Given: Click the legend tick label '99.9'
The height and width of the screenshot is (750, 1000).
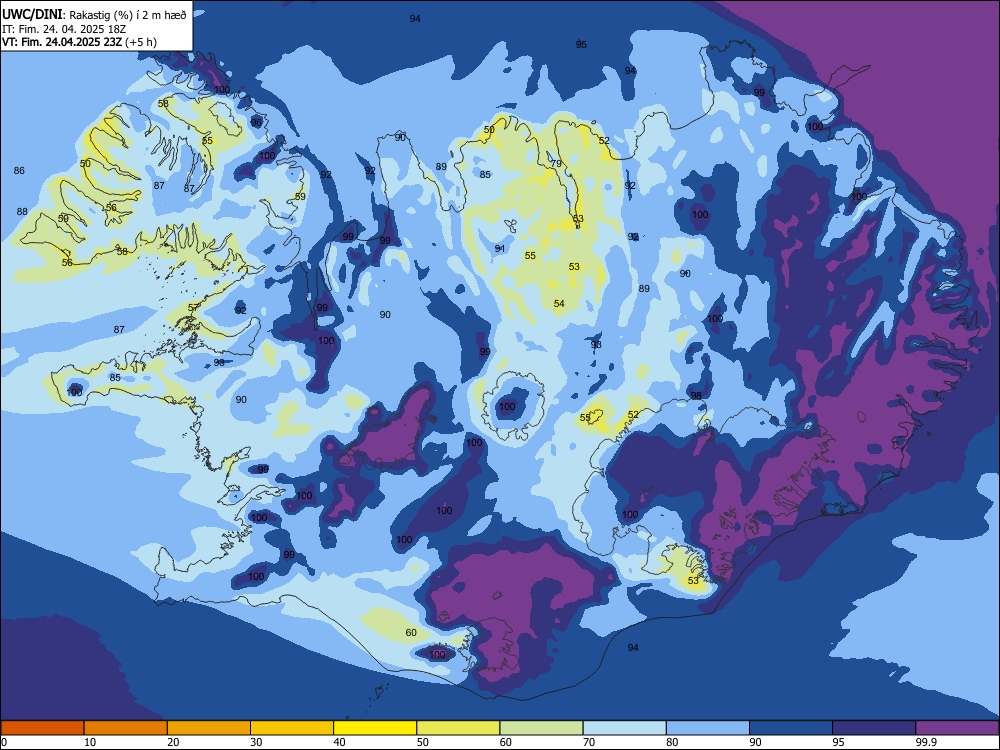Looking at the screenshot, I should click(925, 742).
